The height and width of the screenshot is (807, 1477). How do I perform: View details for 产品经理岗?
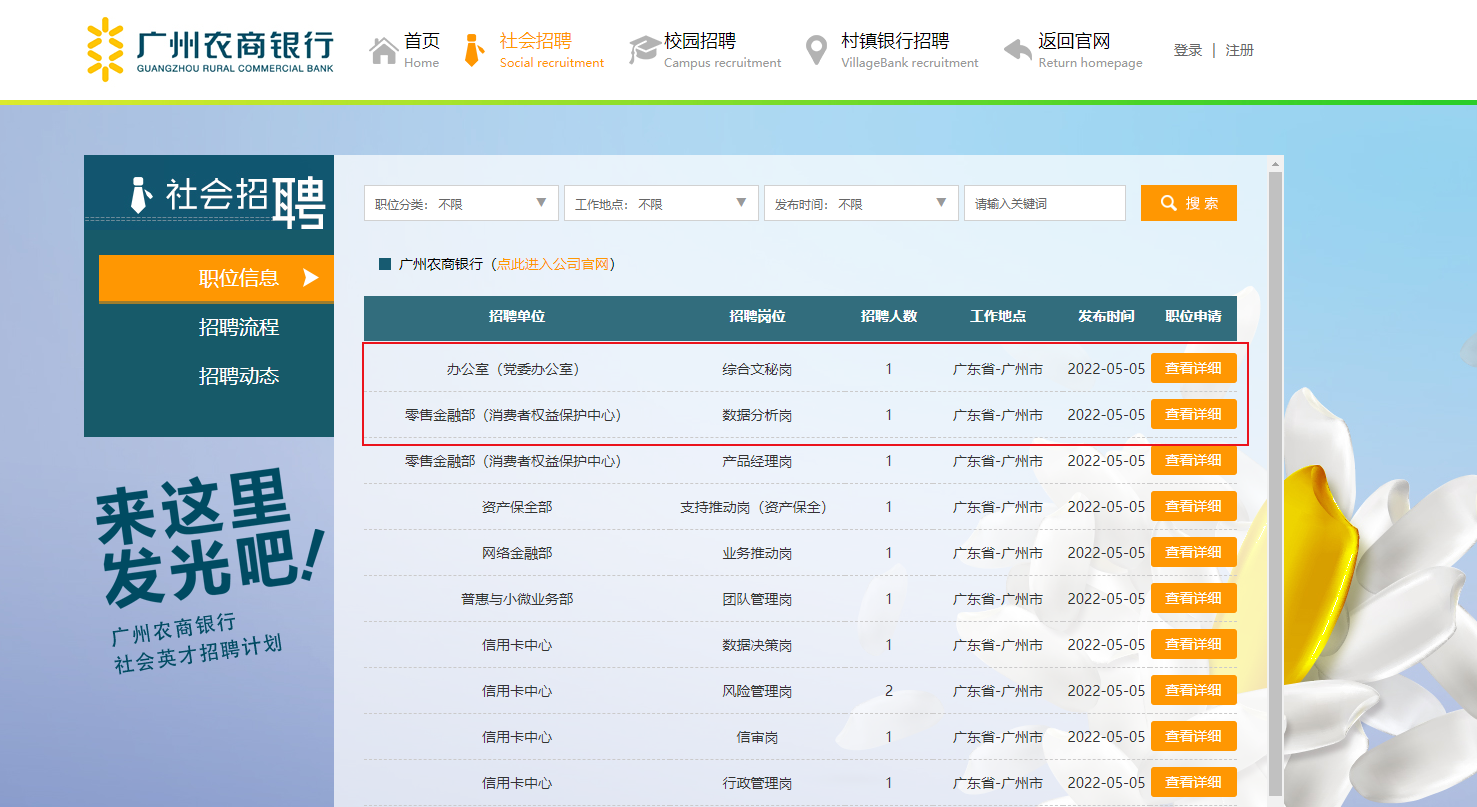coord(1194,460)
